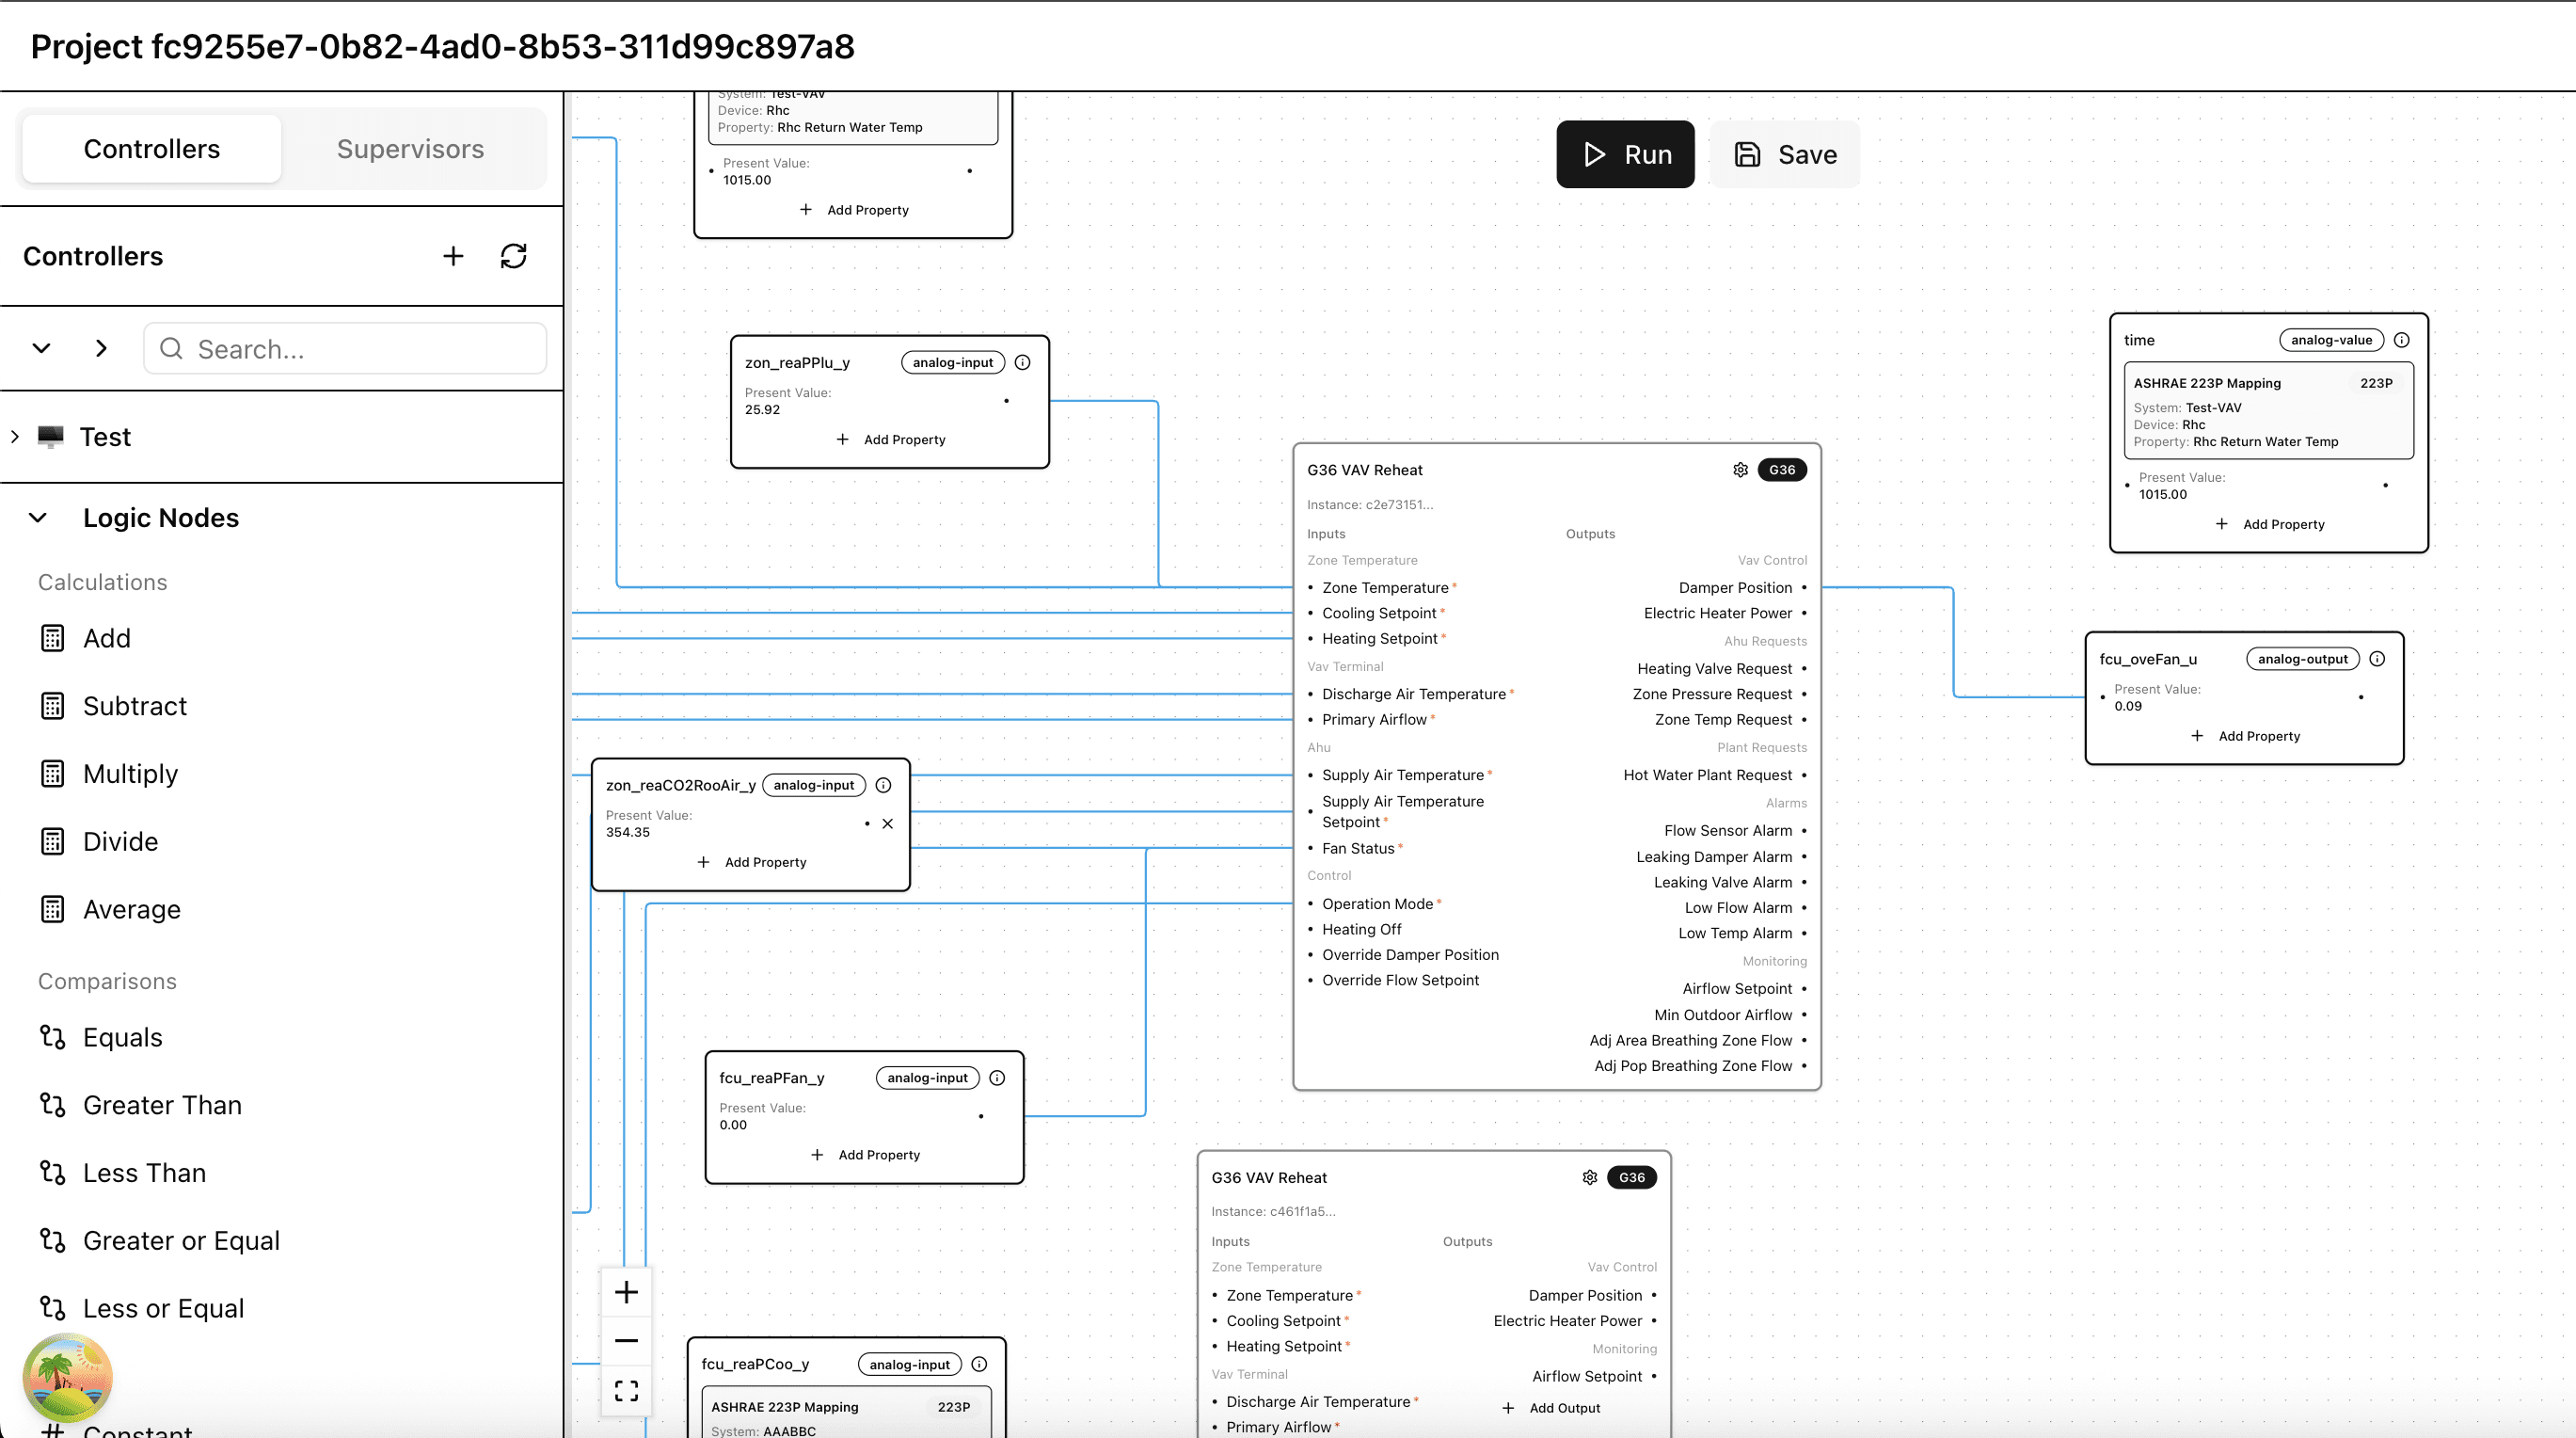Viewport: 2576px width, 1438px height.
Task: Zoom in on the canvas
Action: pos(626,1292)
